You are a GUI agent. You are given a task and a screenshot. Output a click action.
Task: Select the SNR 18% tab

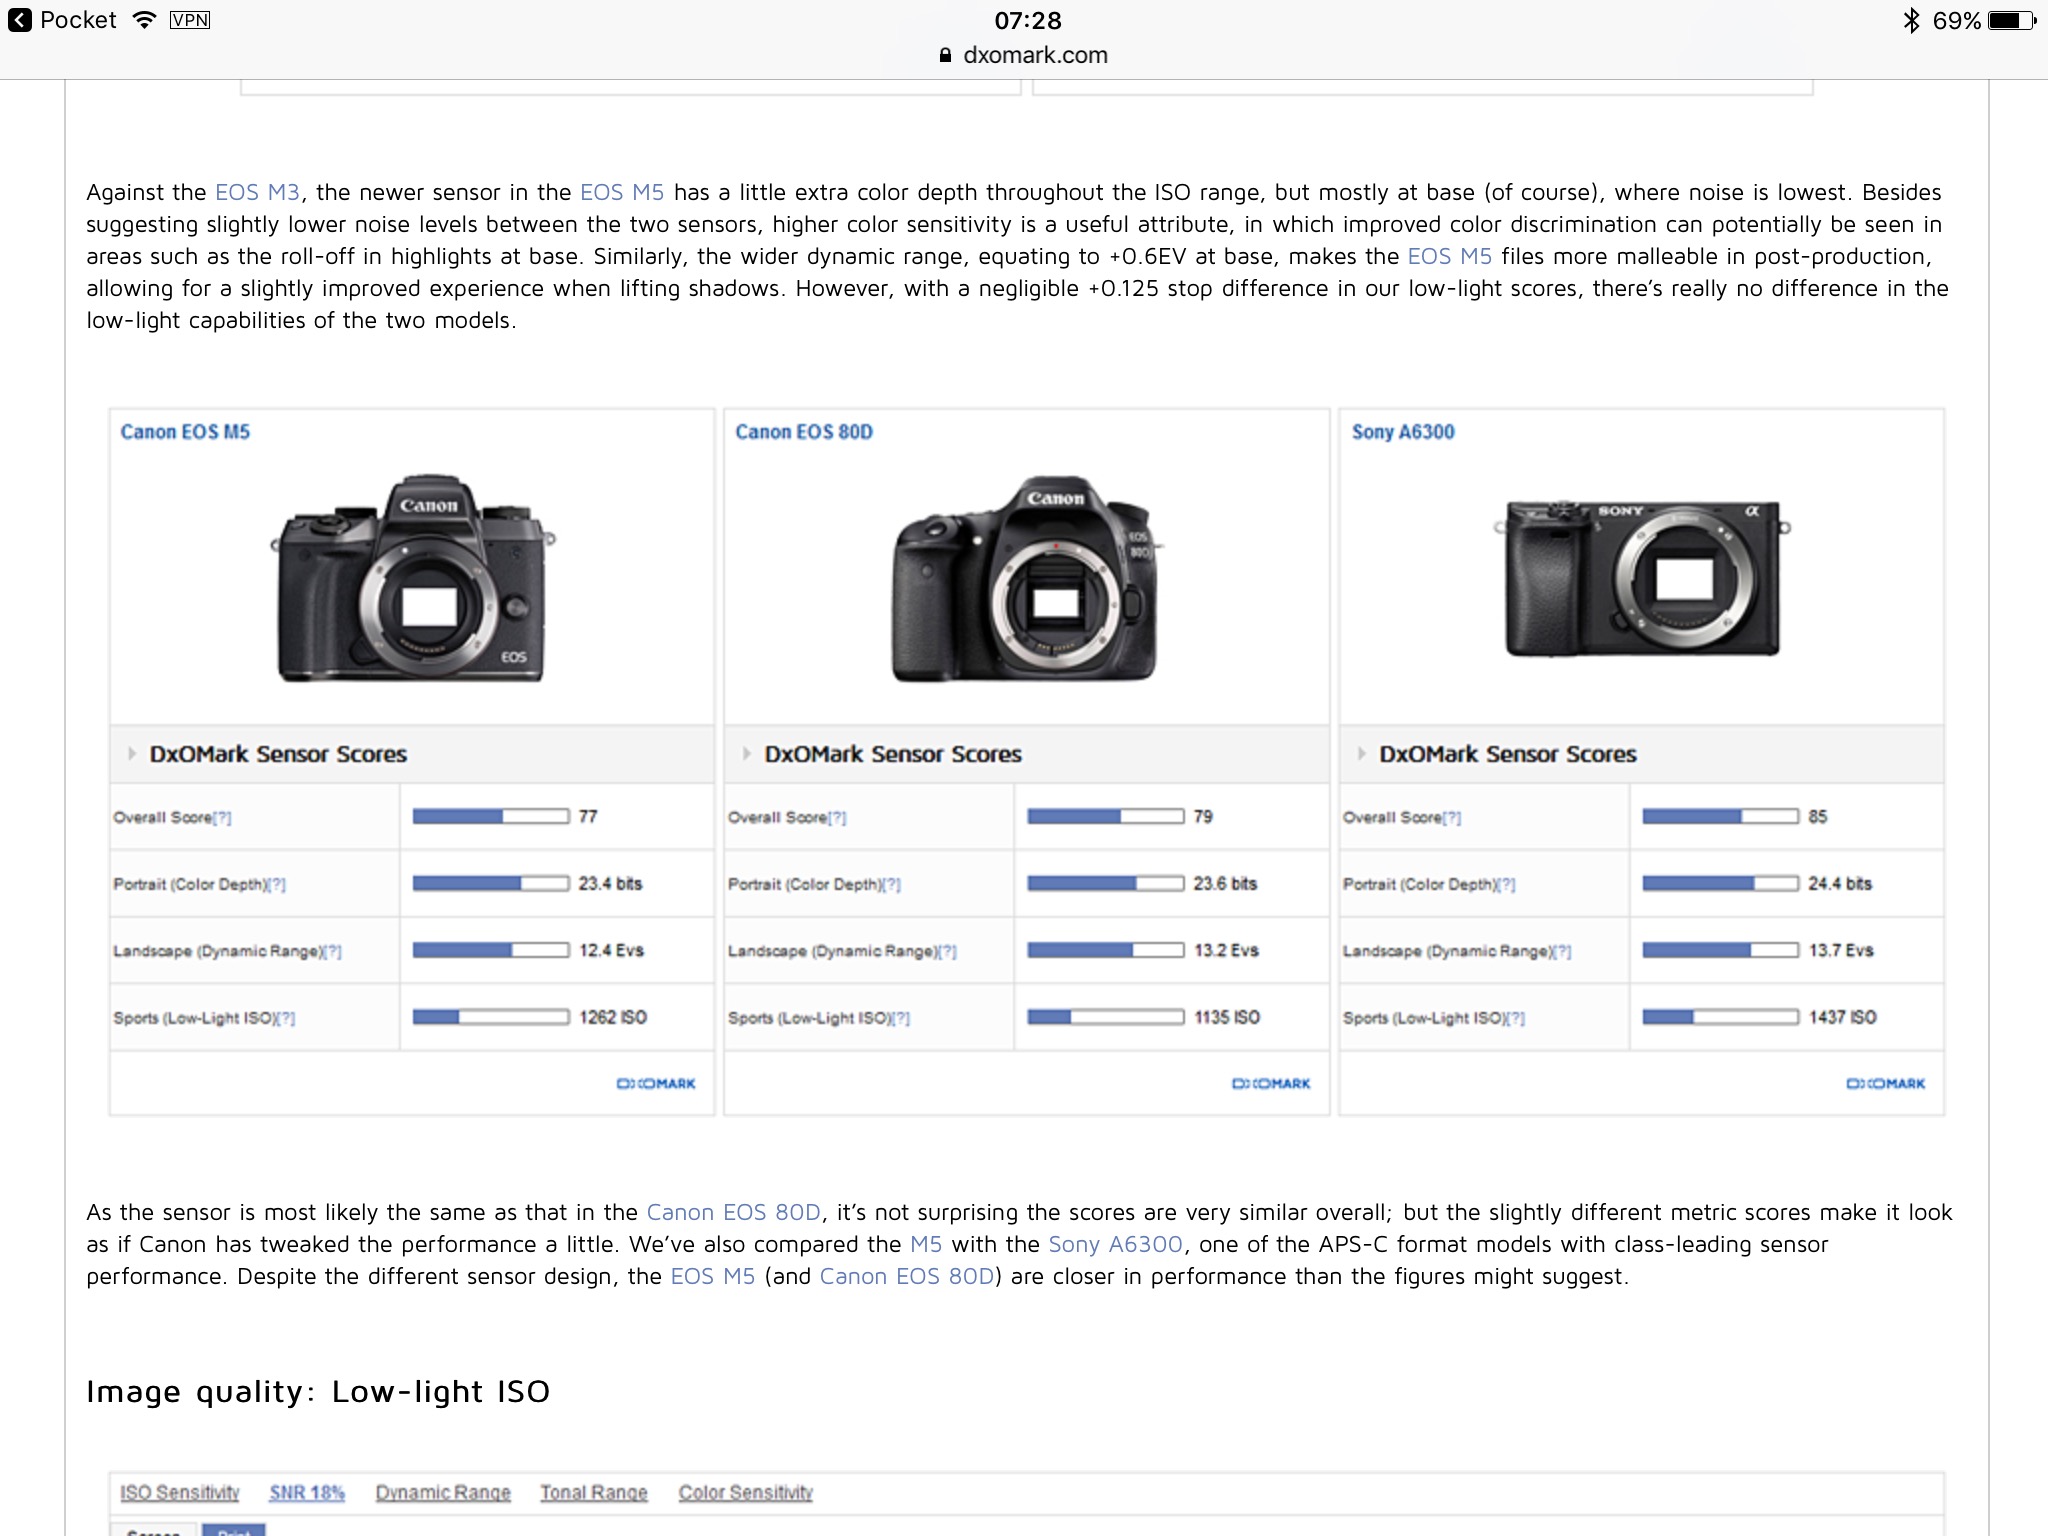[x=307, y=1492]
